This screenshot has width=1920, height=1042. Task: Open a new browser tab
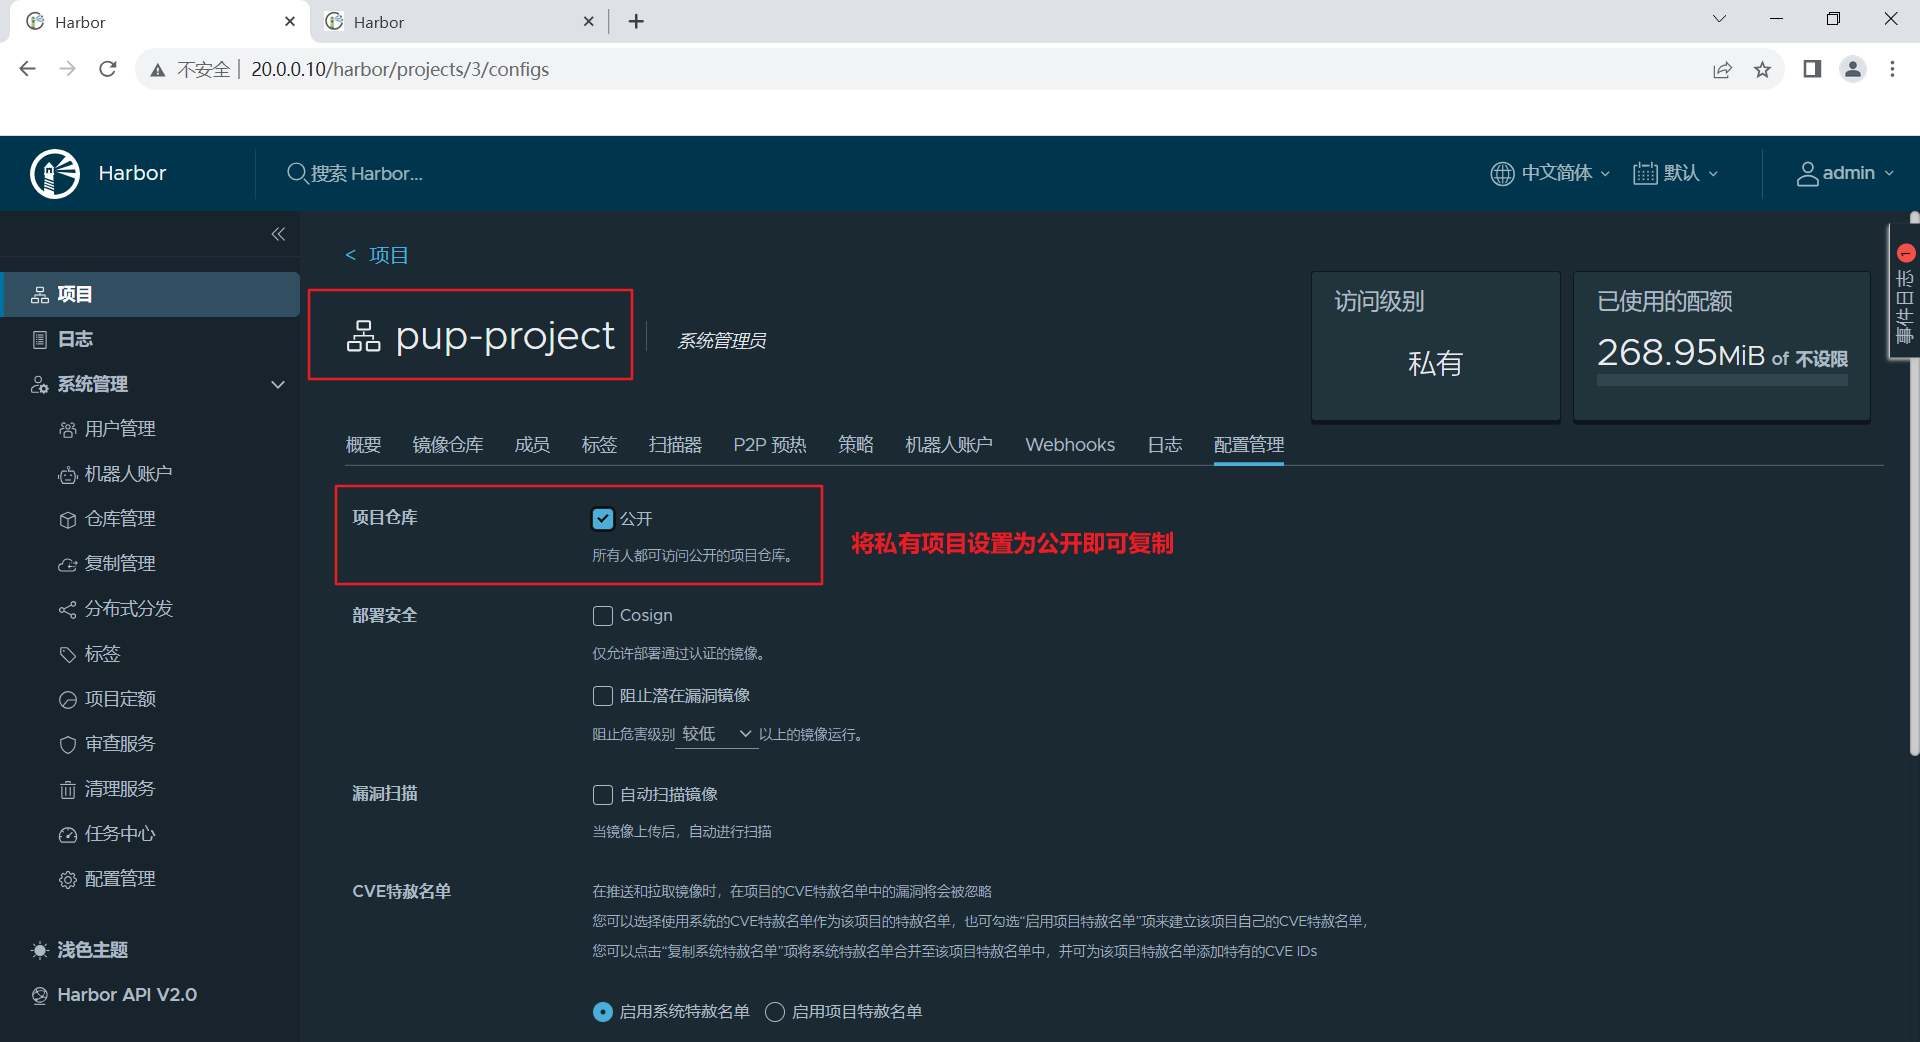(636, 21)
